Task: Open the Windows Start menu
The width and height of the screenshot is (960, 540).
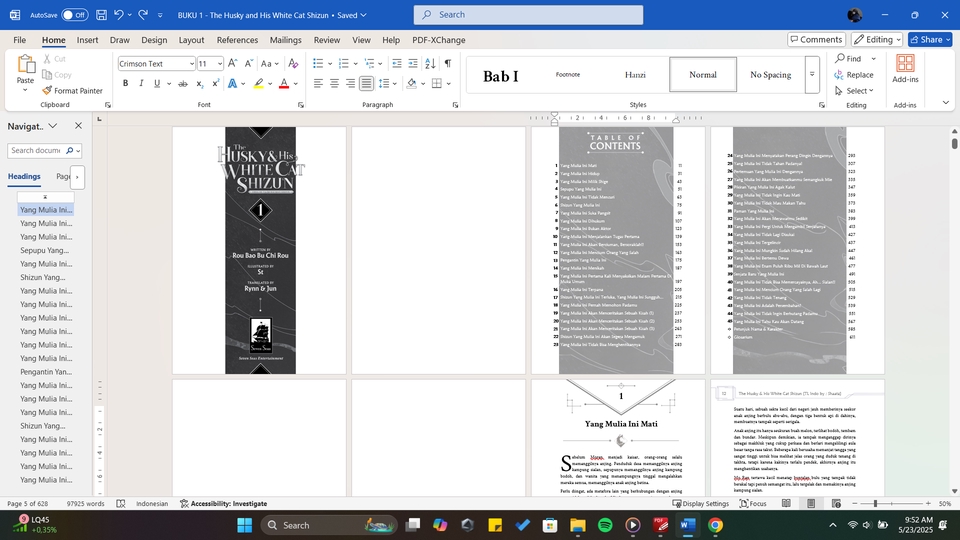Action: [x=244, y=525]
